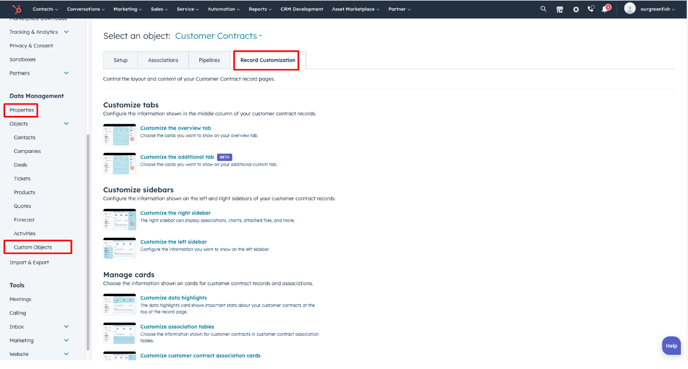Click the user avatar picture
Image resolution: width=688 pixels, height=369 pixels.
[x=630, y=8]
